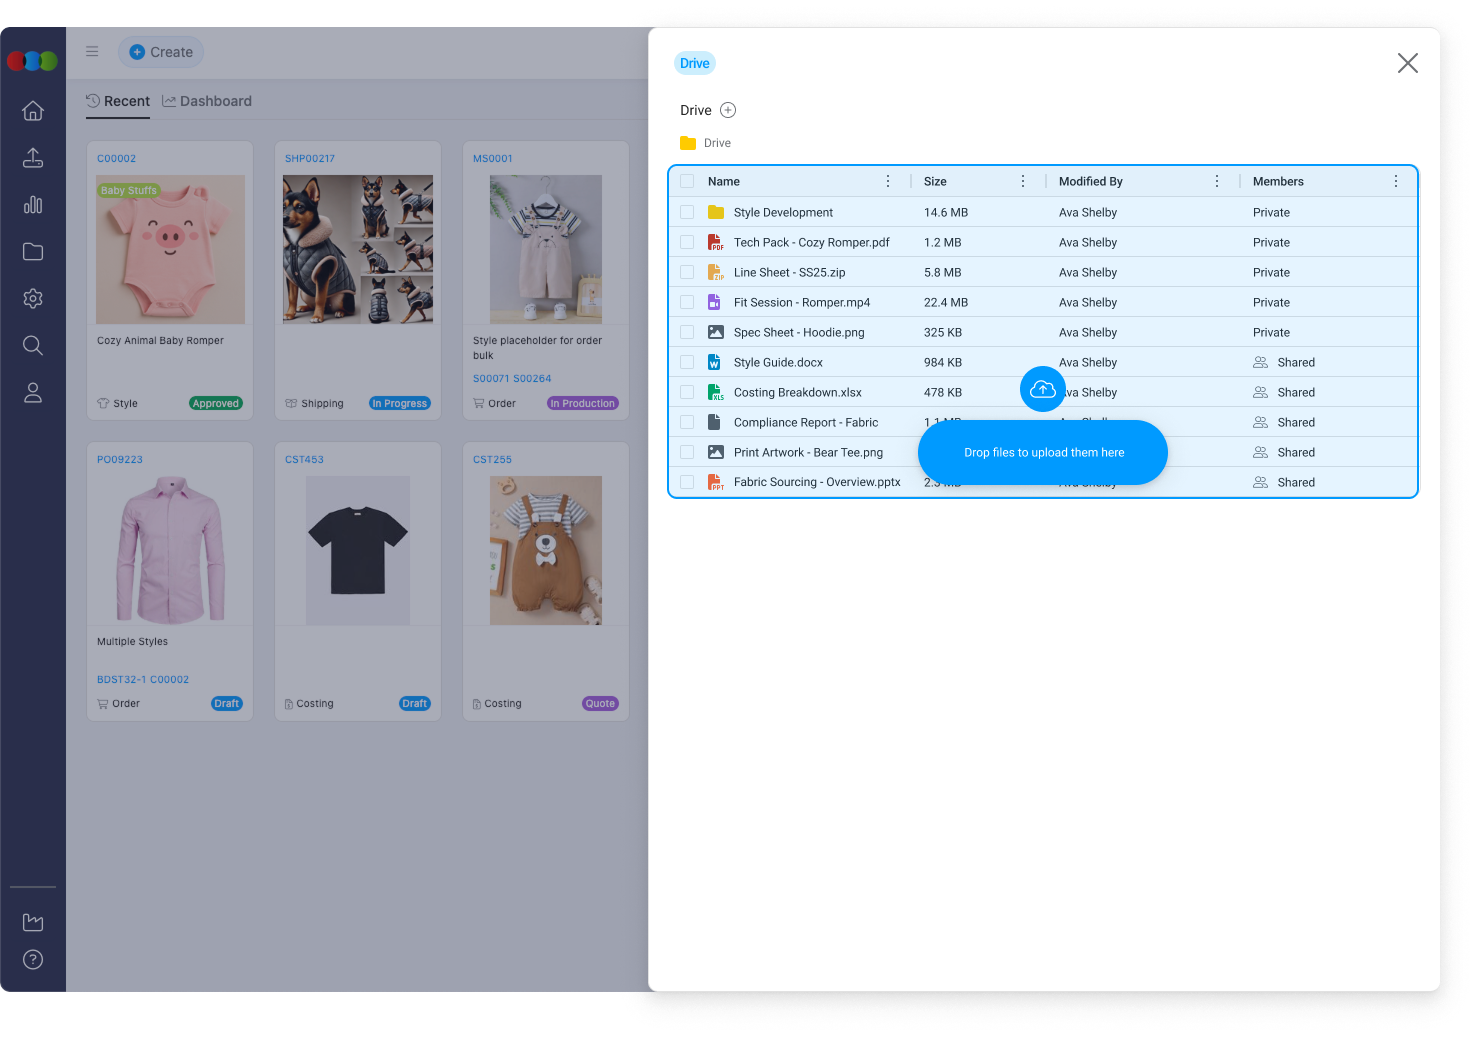
Task: Open the user profile icon in sidebar
Action: (x=33, y=393)
